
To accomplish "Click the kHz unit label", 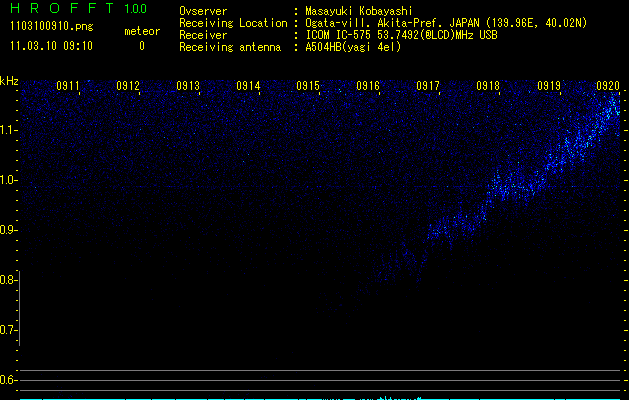I will coord(9,81).
